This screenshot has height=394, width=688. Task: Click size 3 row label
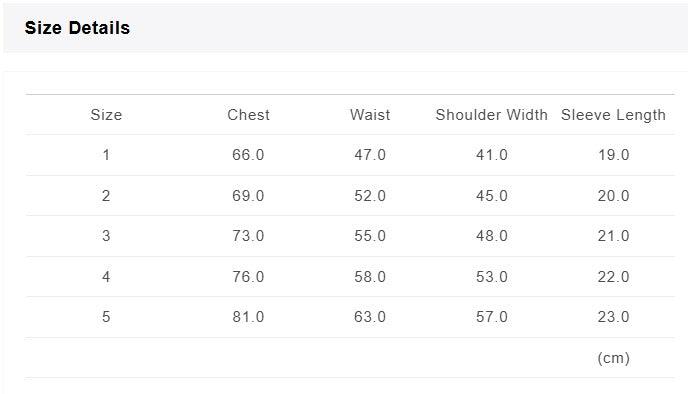coord(106,236)
